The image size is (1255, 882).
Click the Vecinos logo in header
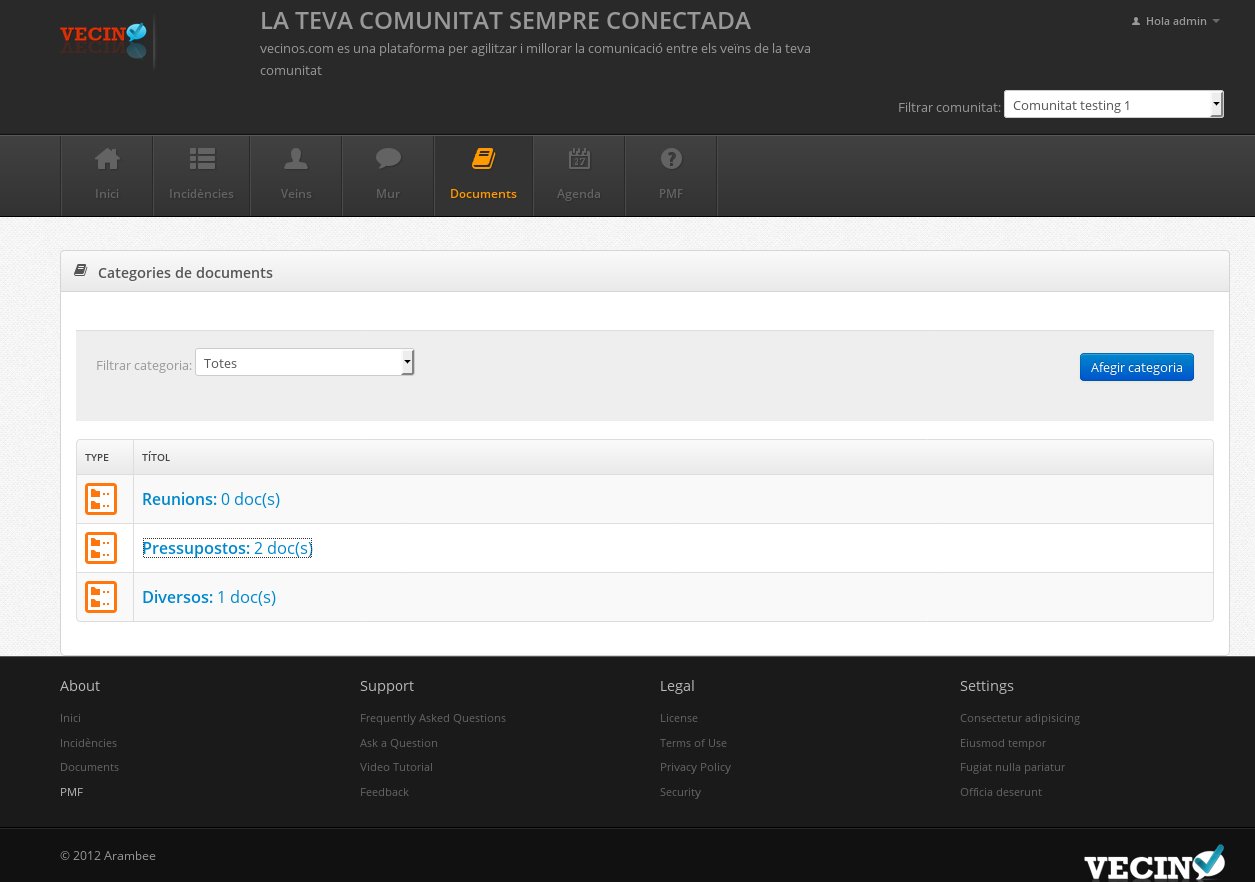[x=104, y=40]
